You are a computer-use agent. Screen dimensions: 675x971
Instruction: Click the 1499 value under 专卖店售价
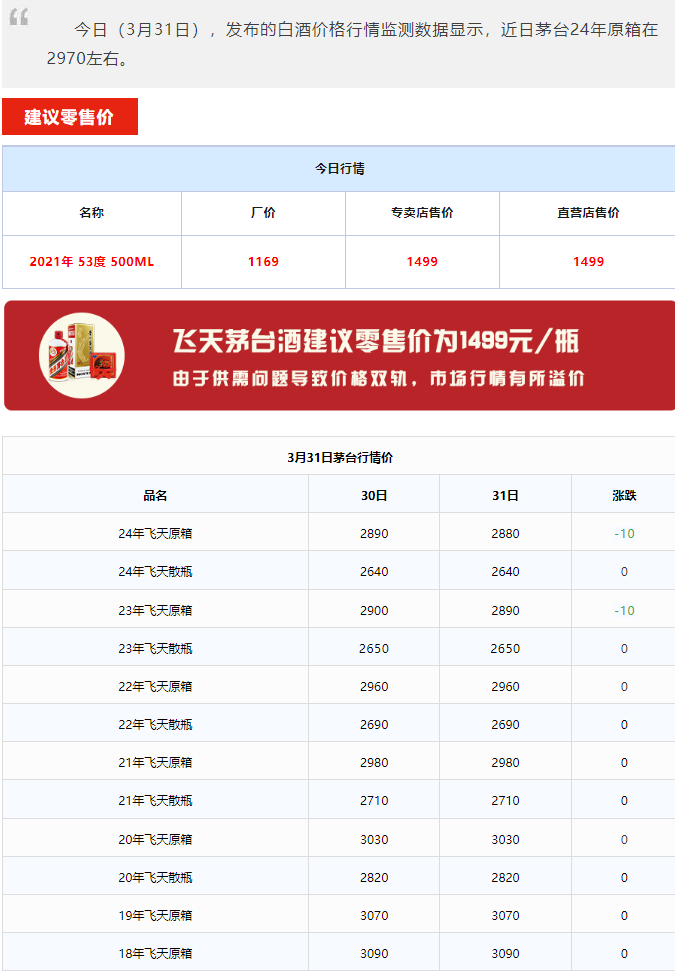[x=422, y=262]
